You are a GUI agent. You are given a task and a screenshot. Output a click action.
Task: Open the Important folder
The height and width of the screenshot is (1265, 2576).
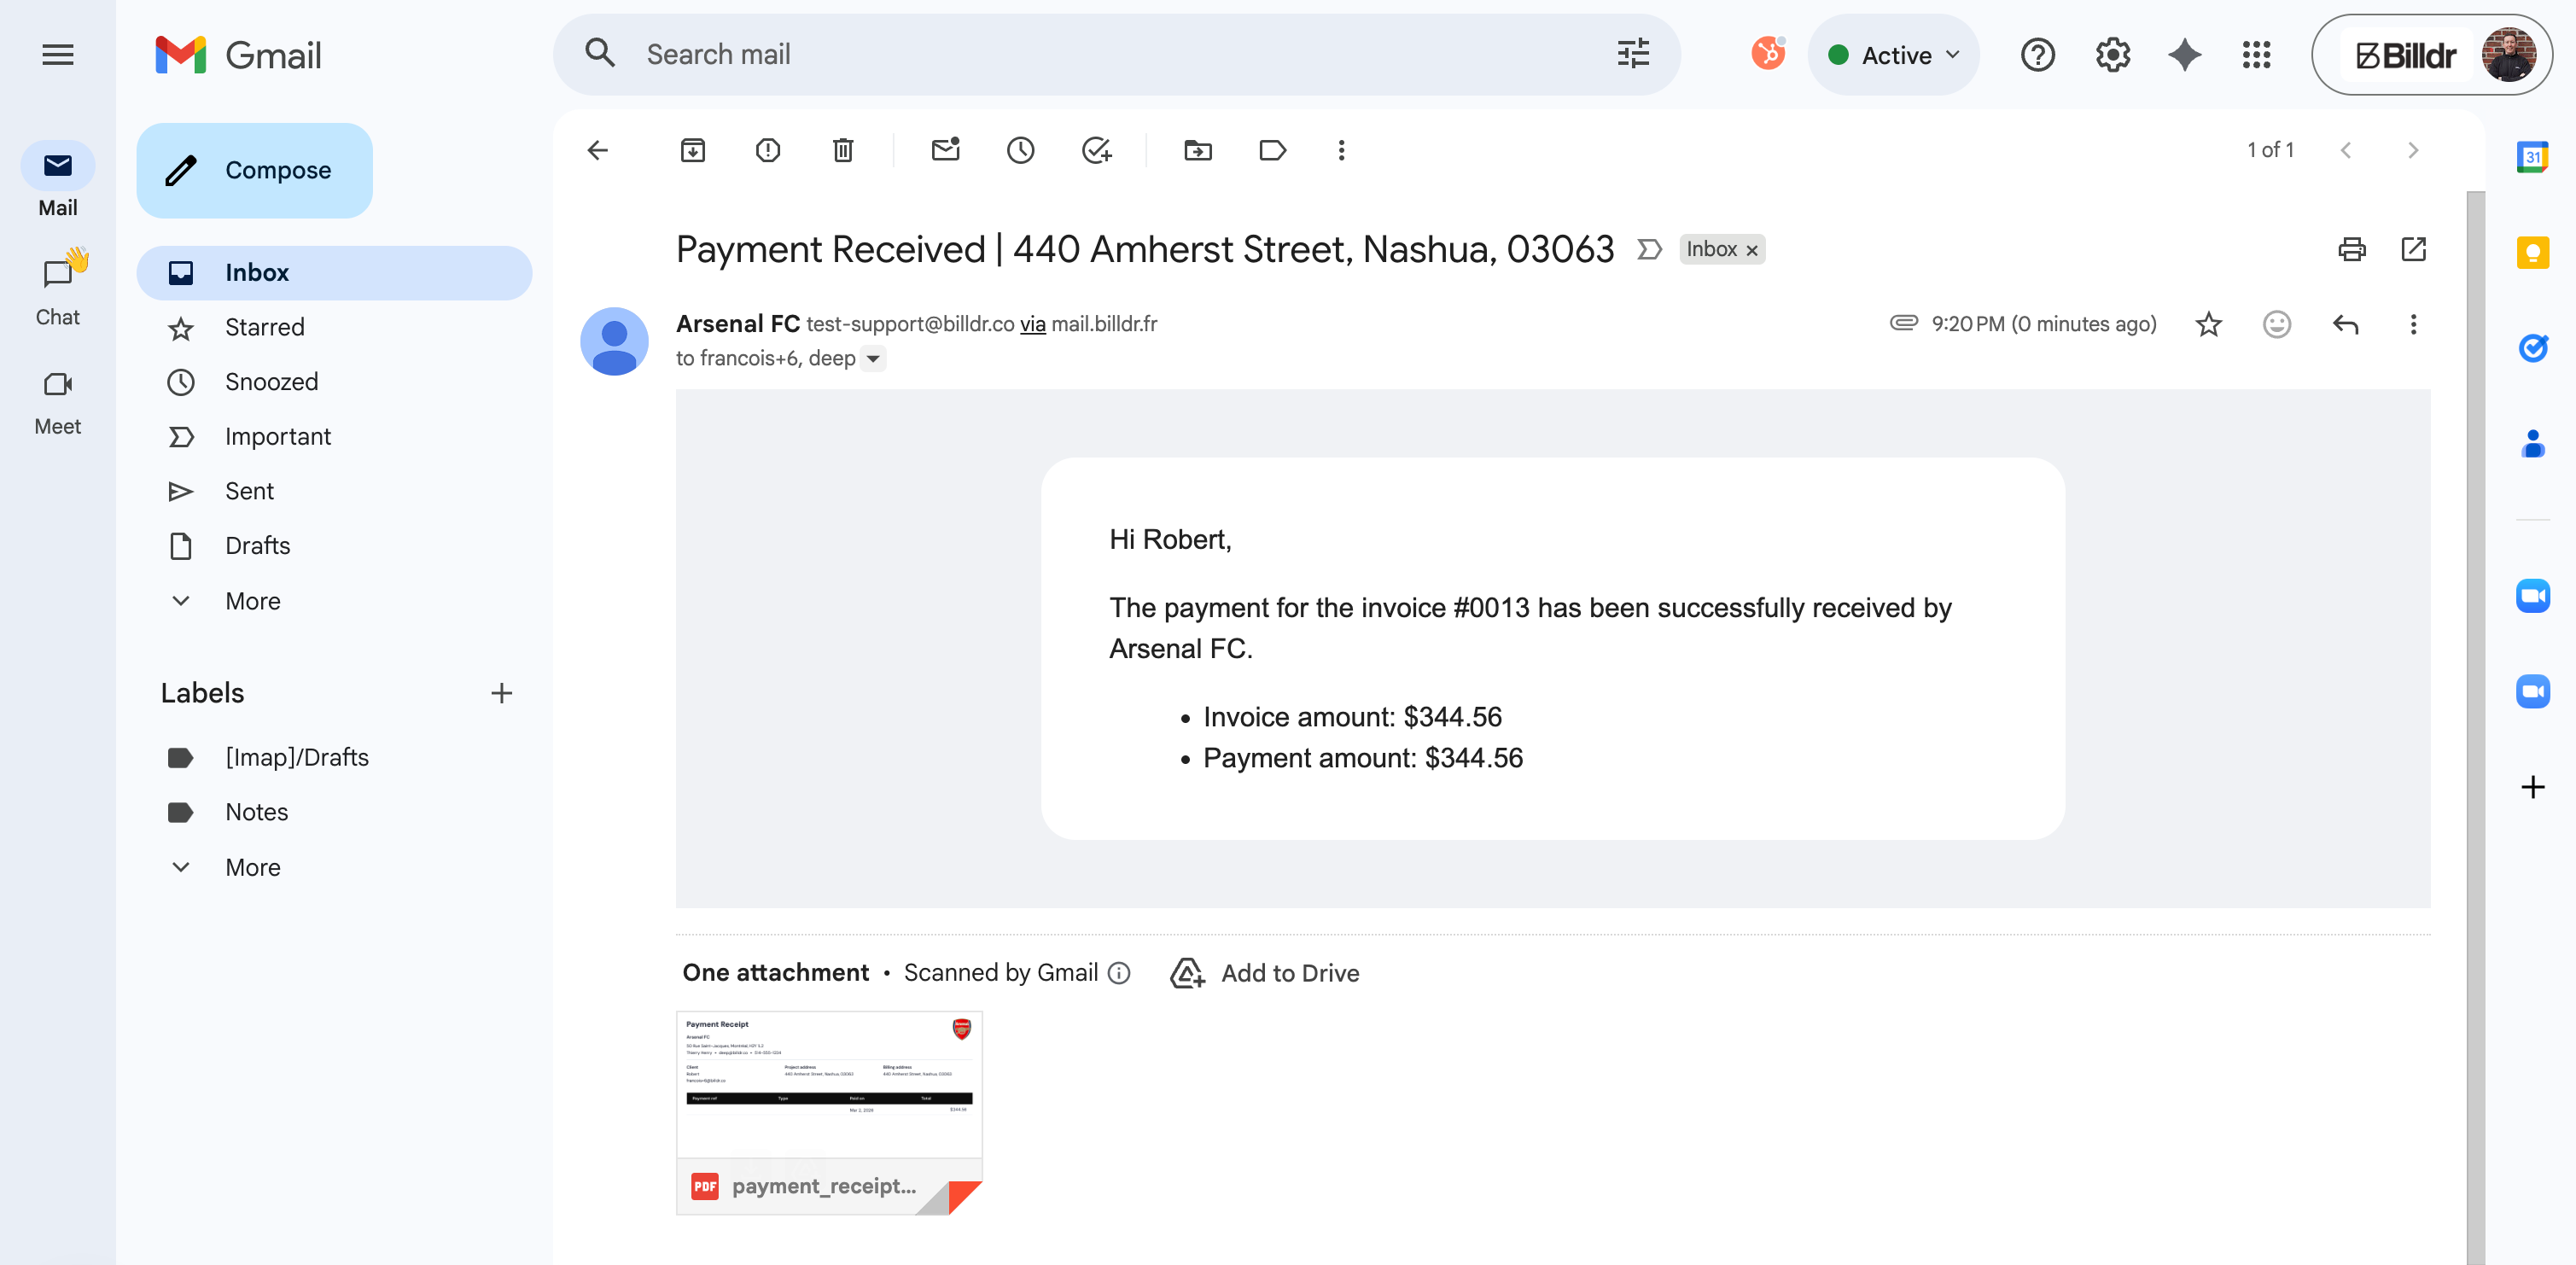(x=334, y=437)
